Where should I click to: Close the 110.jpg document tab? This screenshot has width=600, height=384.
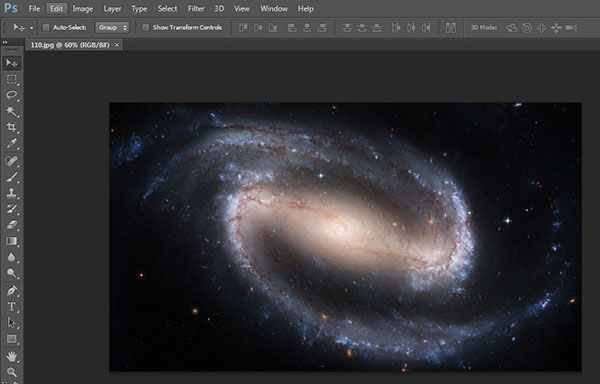coord(117,45)
